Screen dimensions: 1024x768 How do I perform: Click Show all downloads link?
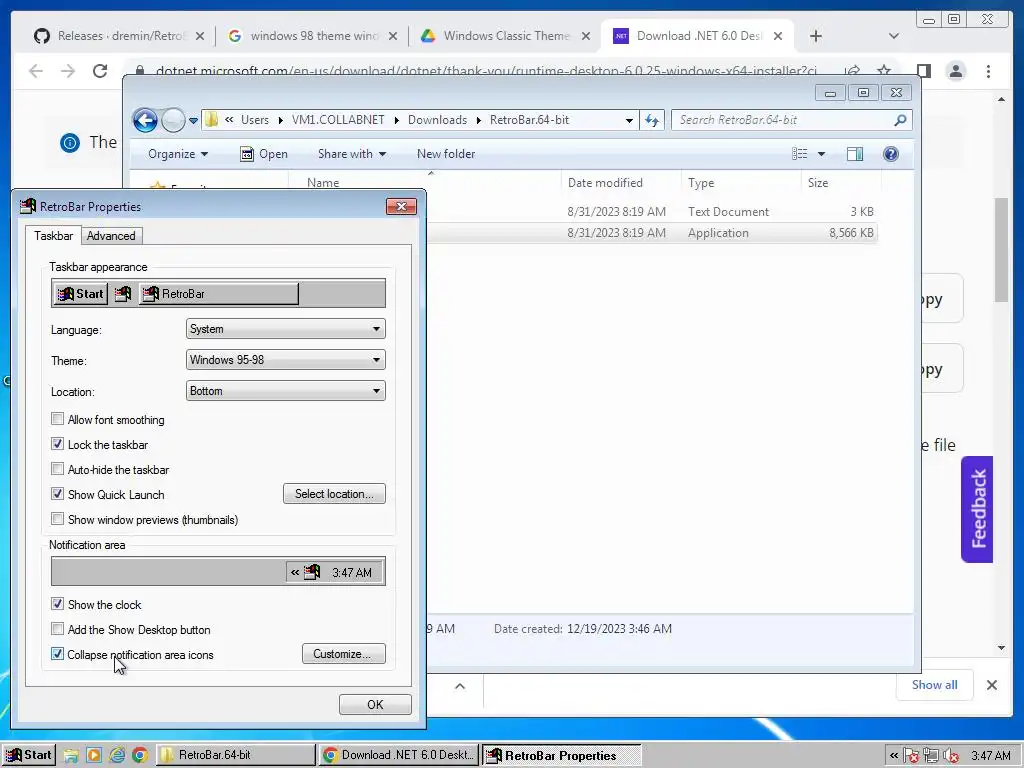click(935, 684)
